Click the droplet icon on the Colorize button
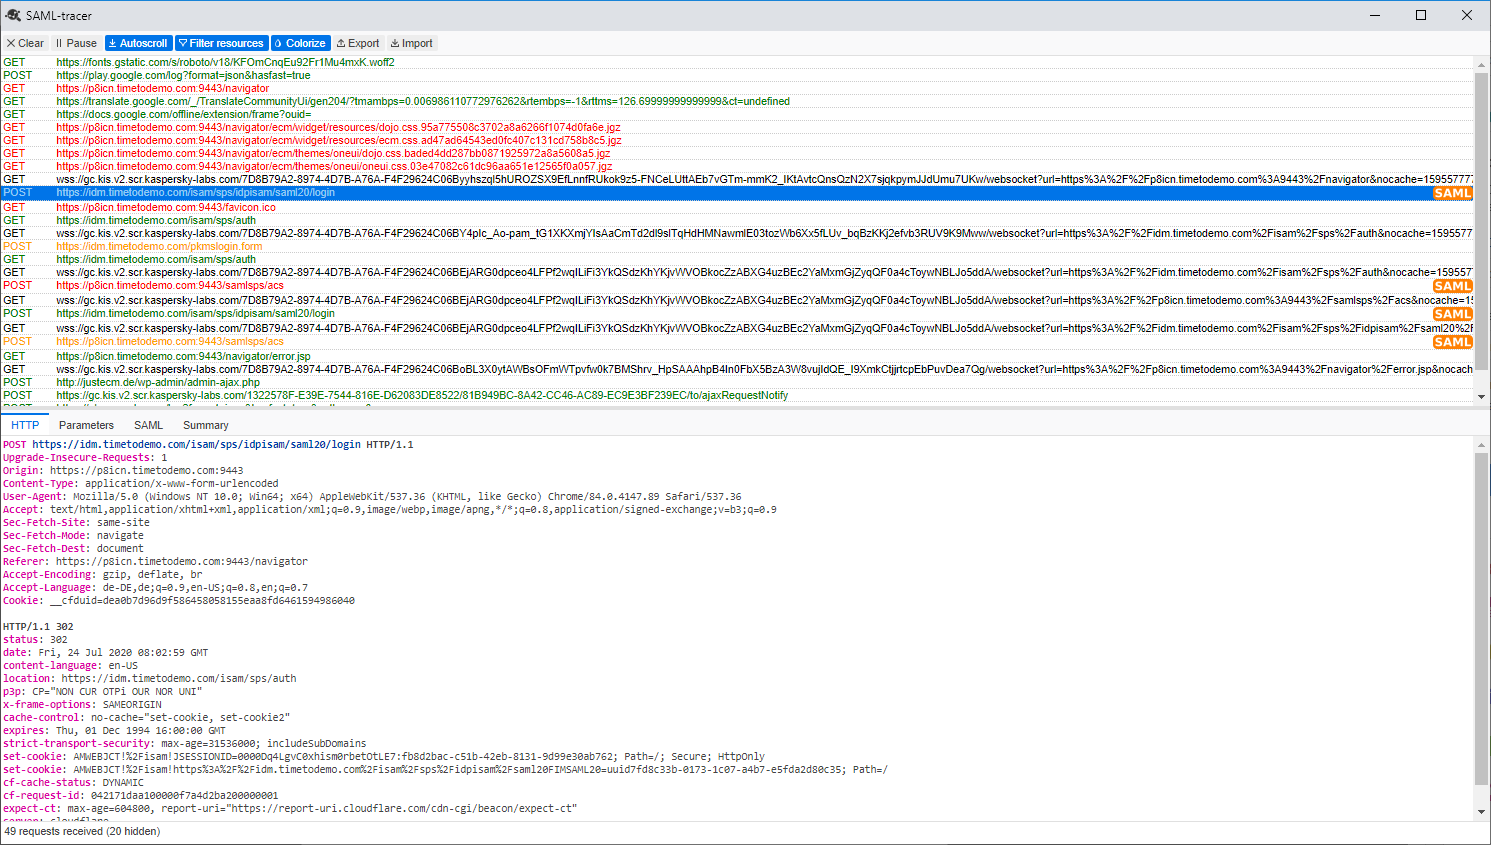This screenshot has width=1491, height=845. point(279,43)
